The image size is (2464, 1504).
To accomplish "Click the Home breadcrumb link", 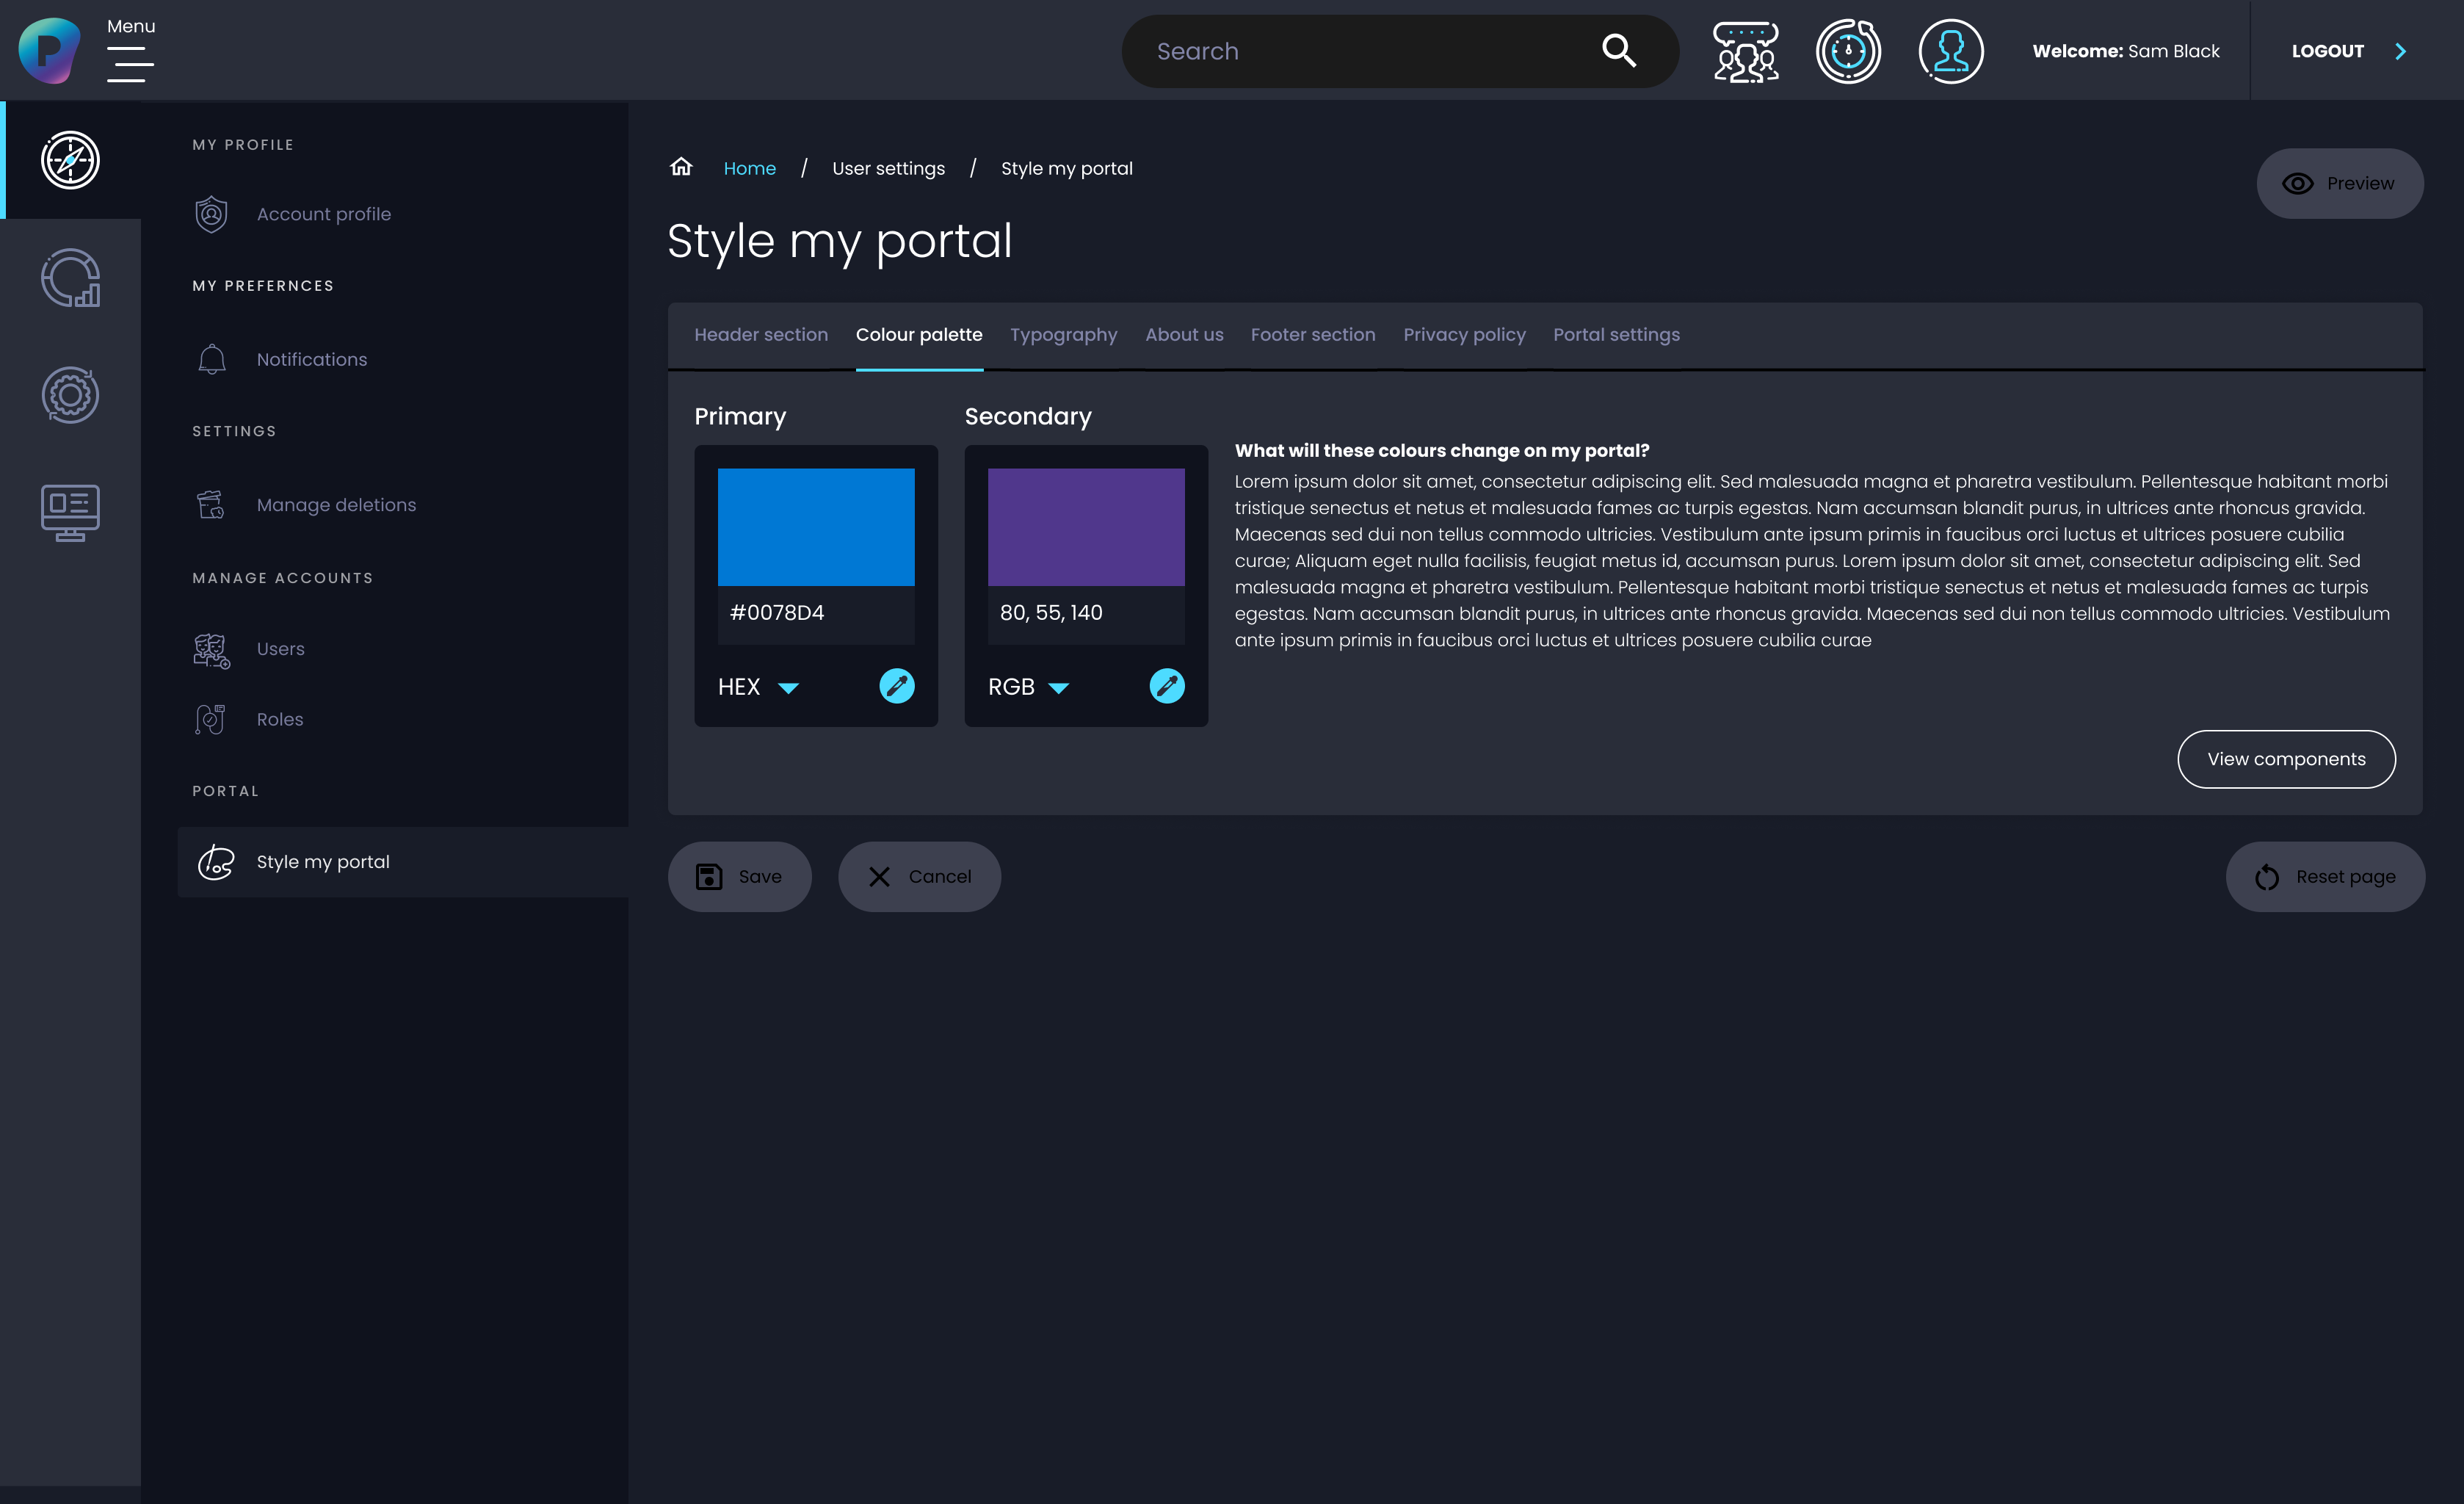I will coord(749,169).
